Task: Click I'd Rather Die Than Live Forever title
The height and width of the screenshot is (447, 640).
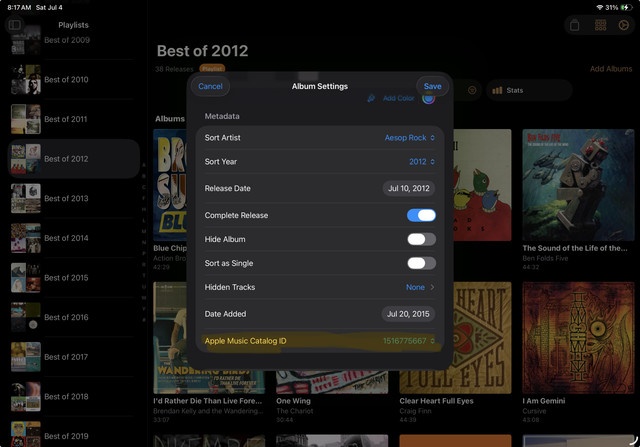Action: [207, 401]
